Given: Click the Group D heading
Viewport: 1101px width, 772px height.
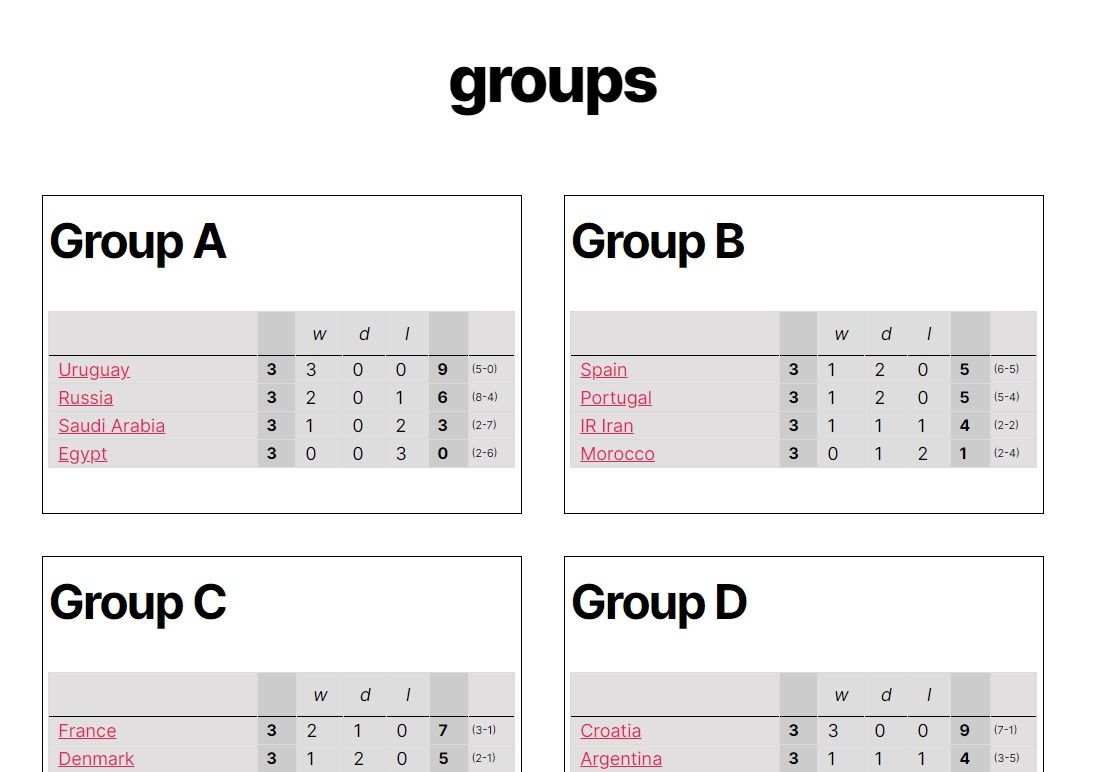Looking at the screenshot, I should 659,603.
